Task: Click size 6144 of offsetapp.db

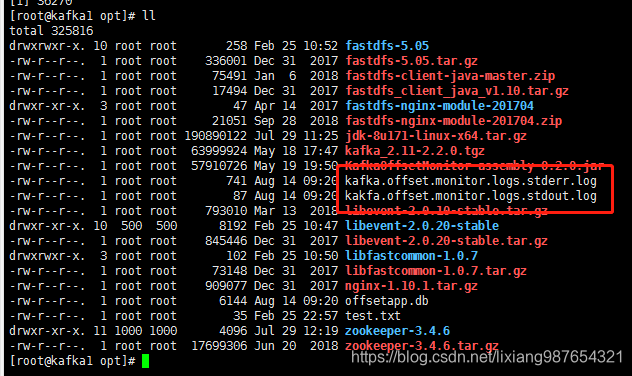Action: click(233, 301)
